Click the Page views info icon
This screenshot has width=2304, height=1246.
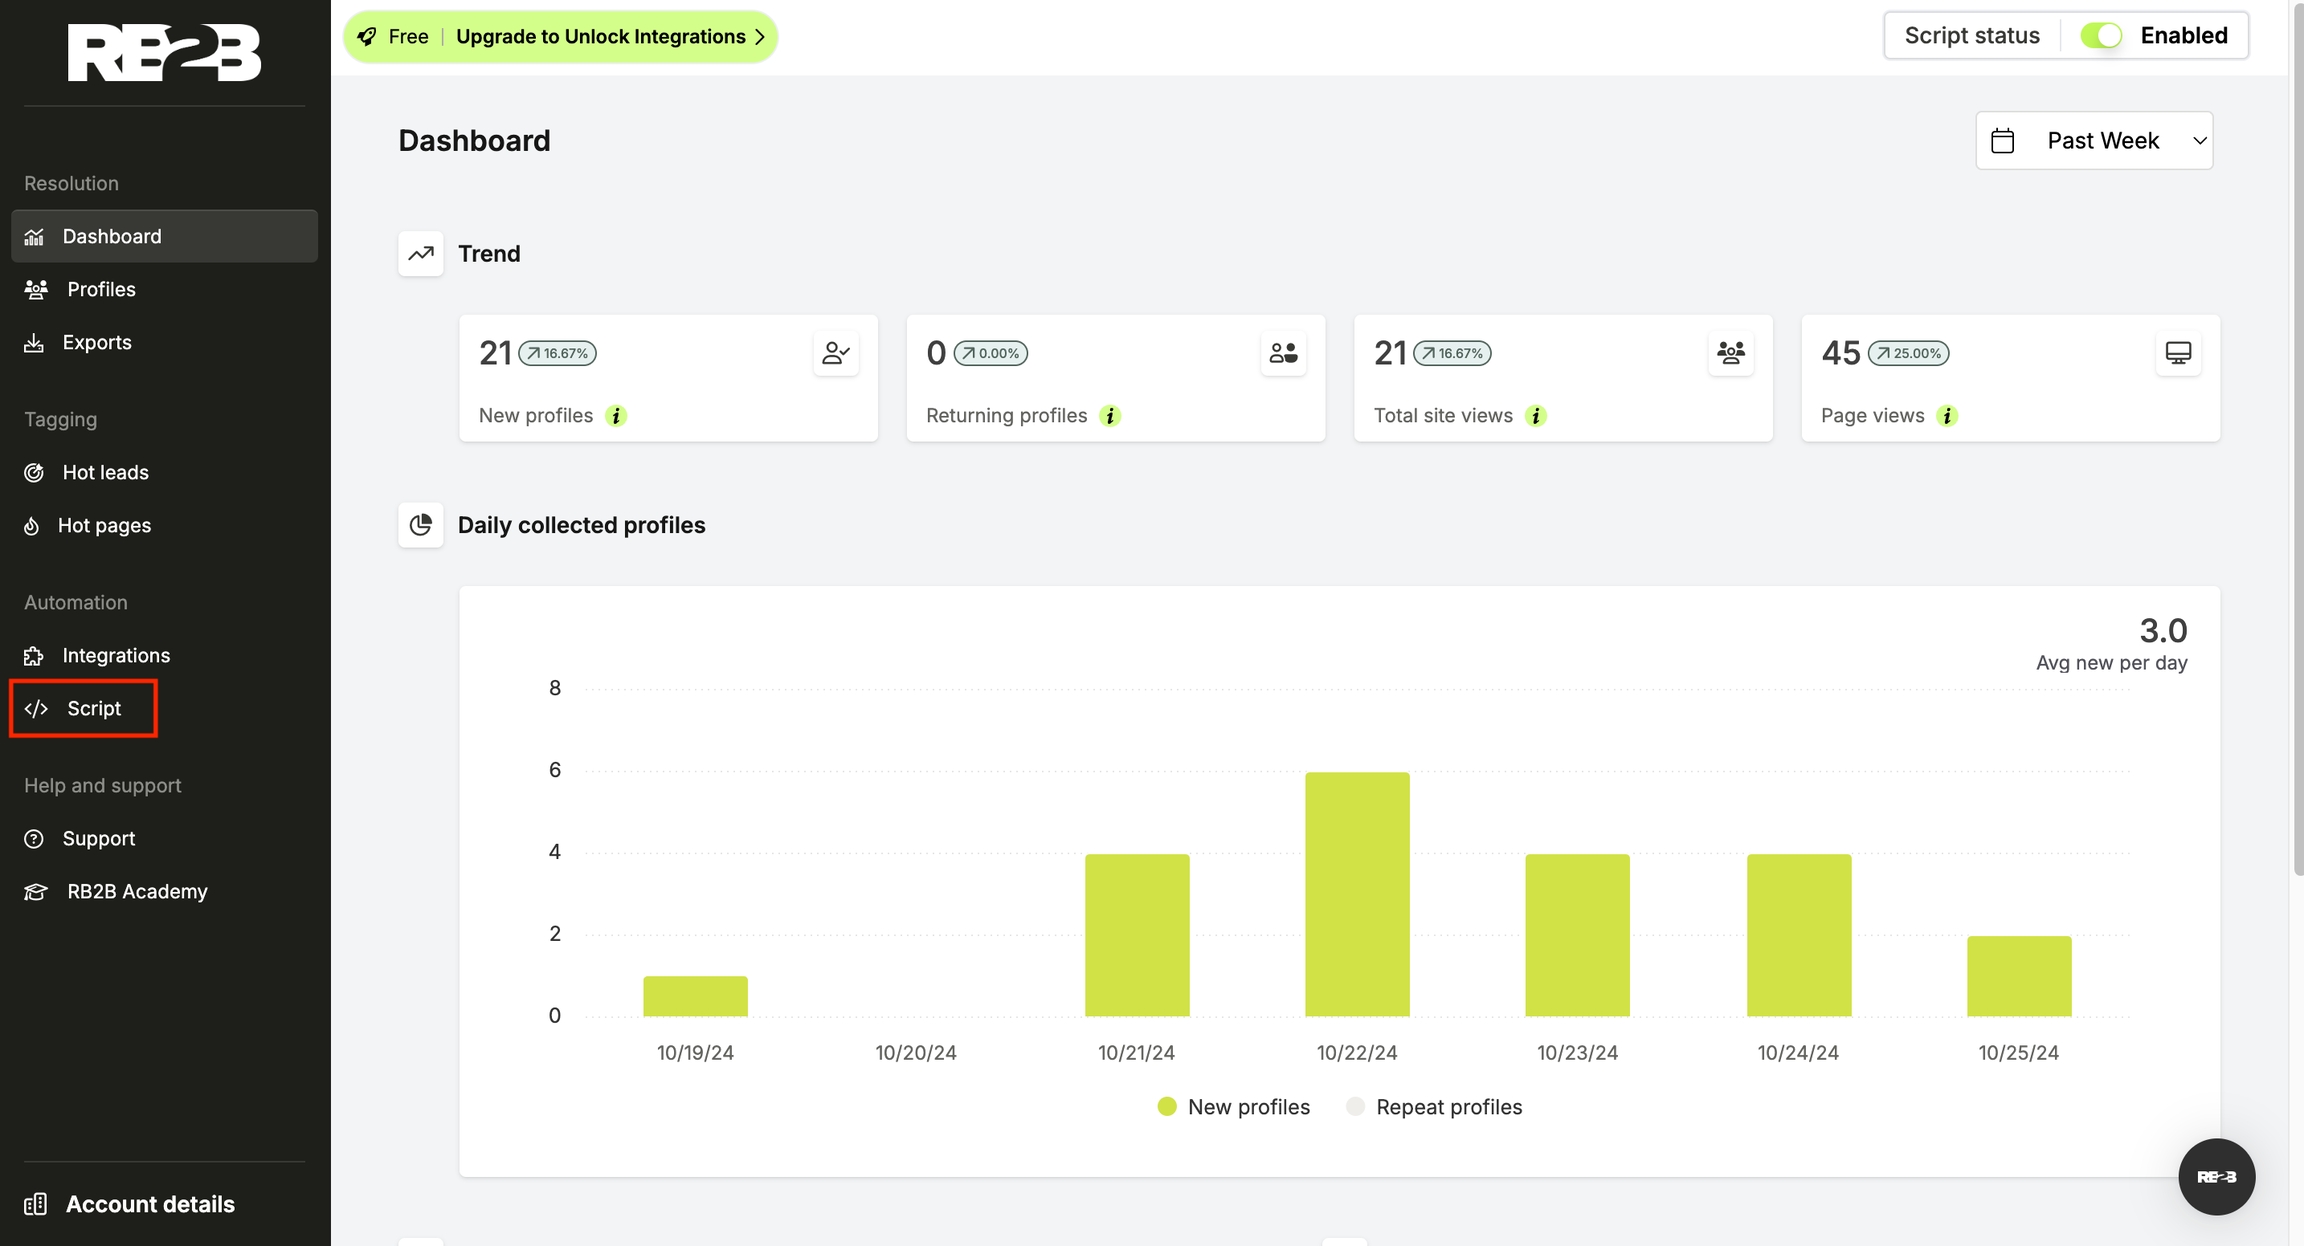pos(1946,416)
